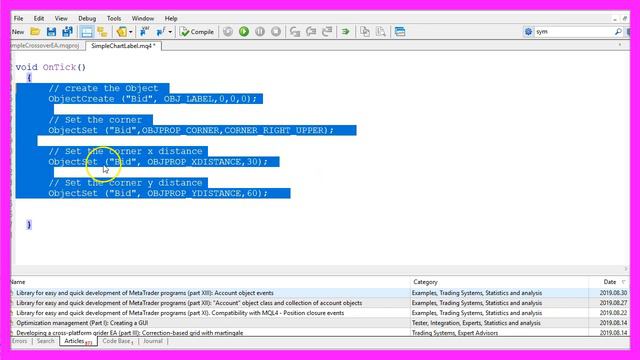The image size is (640, 360).
Task: Click the magnifier search icon
Action: point(618,31)
